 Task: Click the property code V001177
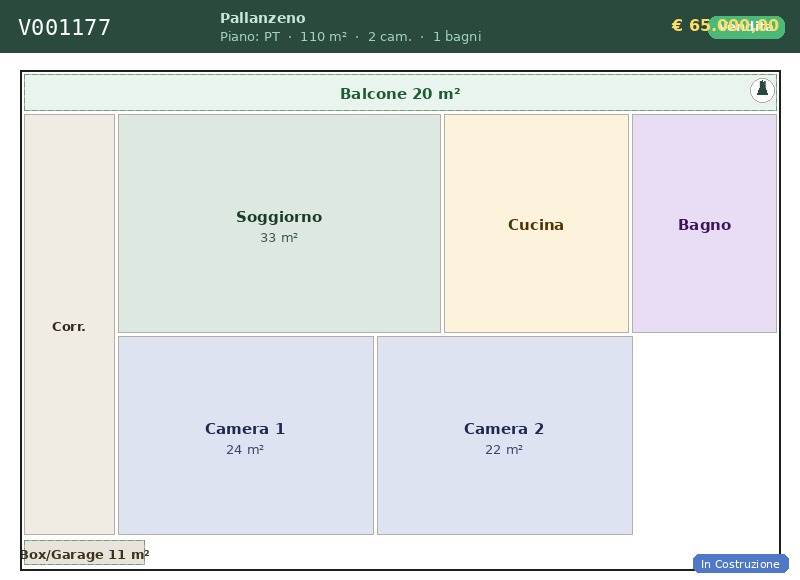click(x=64, y=27)
